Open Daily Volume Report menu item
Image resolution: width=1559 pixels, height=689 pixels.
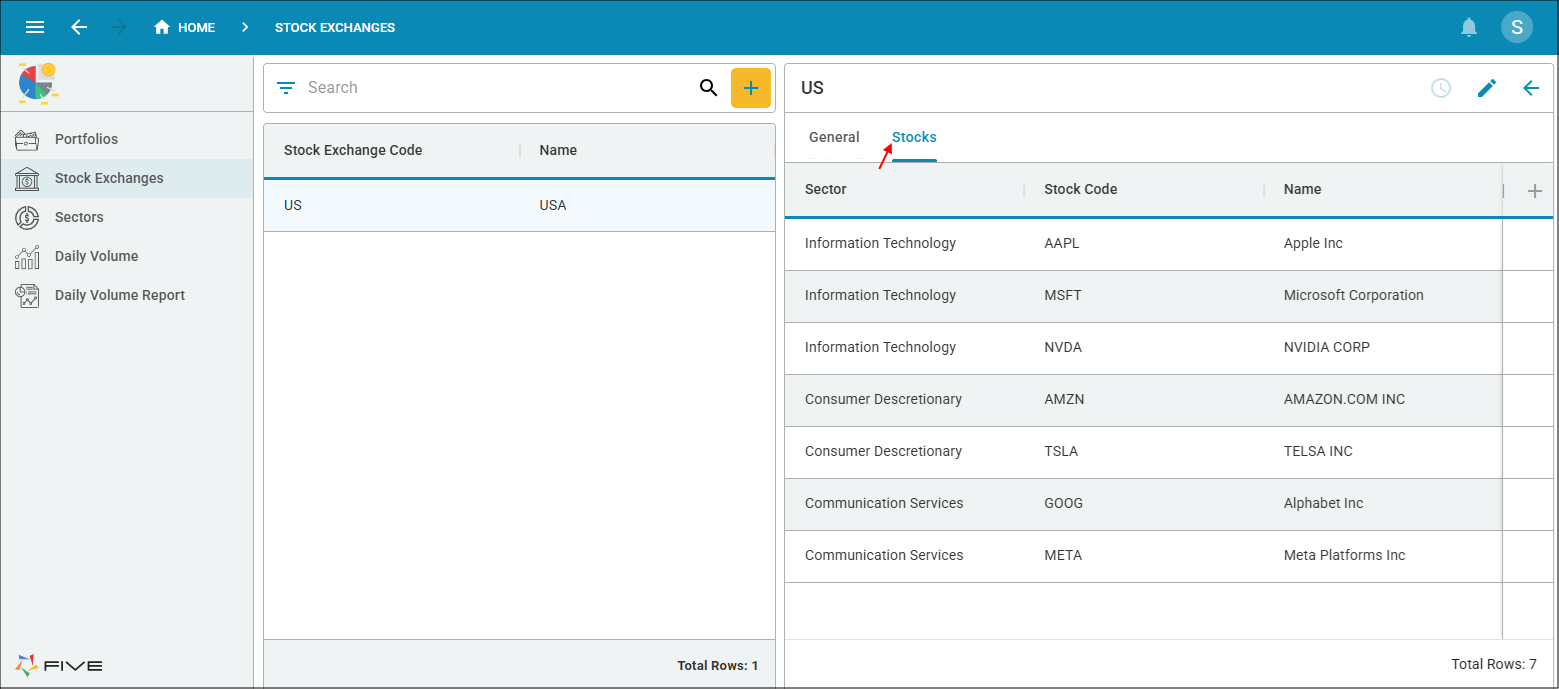pyautogui.click(x=126, y=295)
